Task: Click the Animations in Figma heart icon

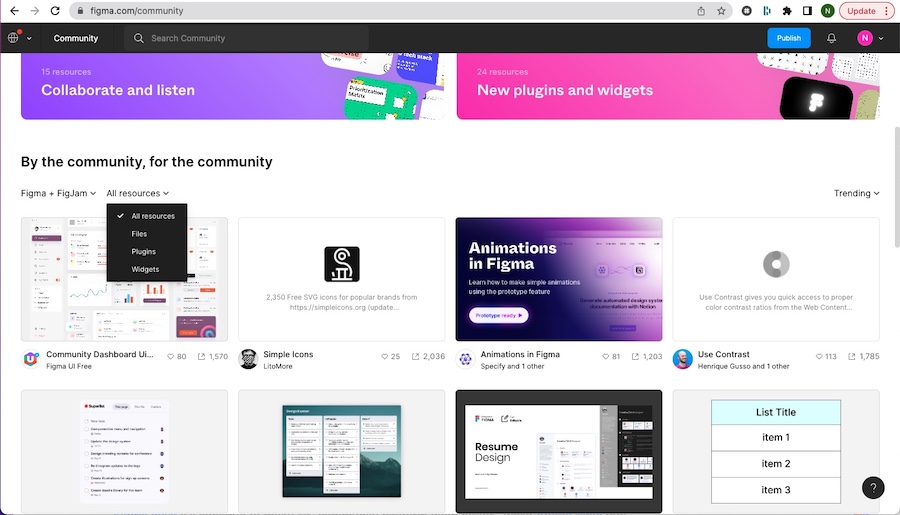Action: [602, 356]
